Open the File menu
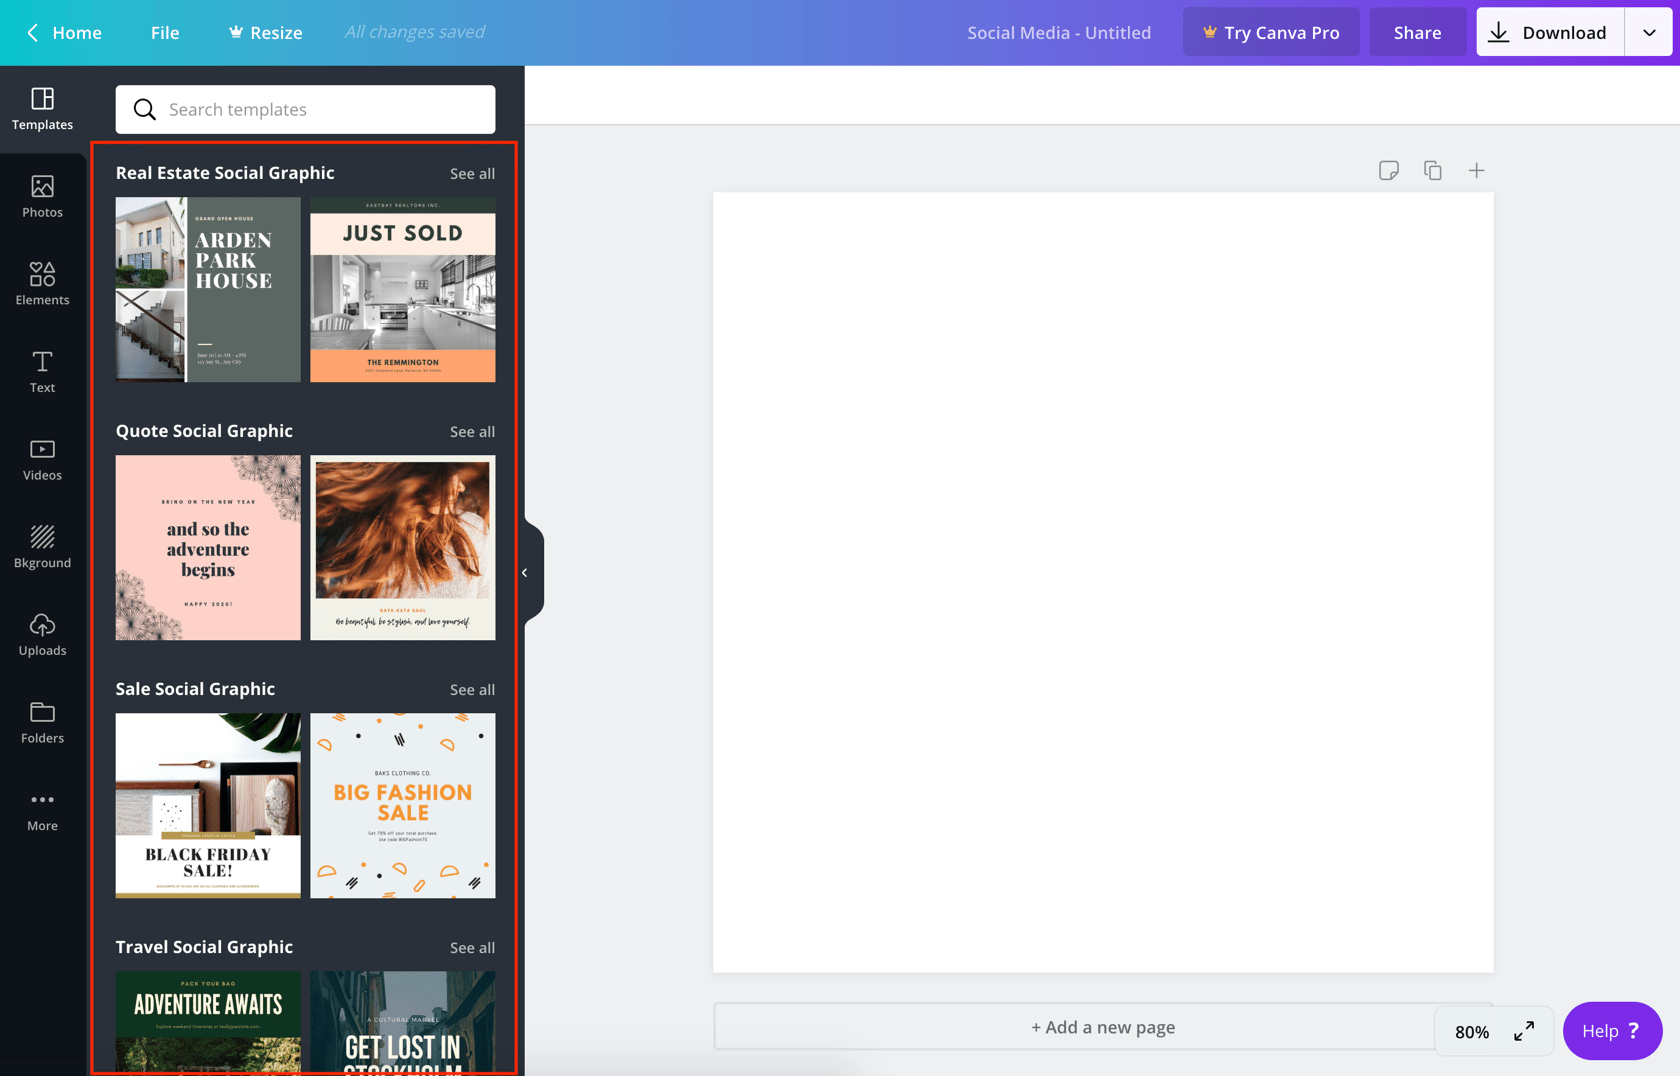 click(164, 32)
